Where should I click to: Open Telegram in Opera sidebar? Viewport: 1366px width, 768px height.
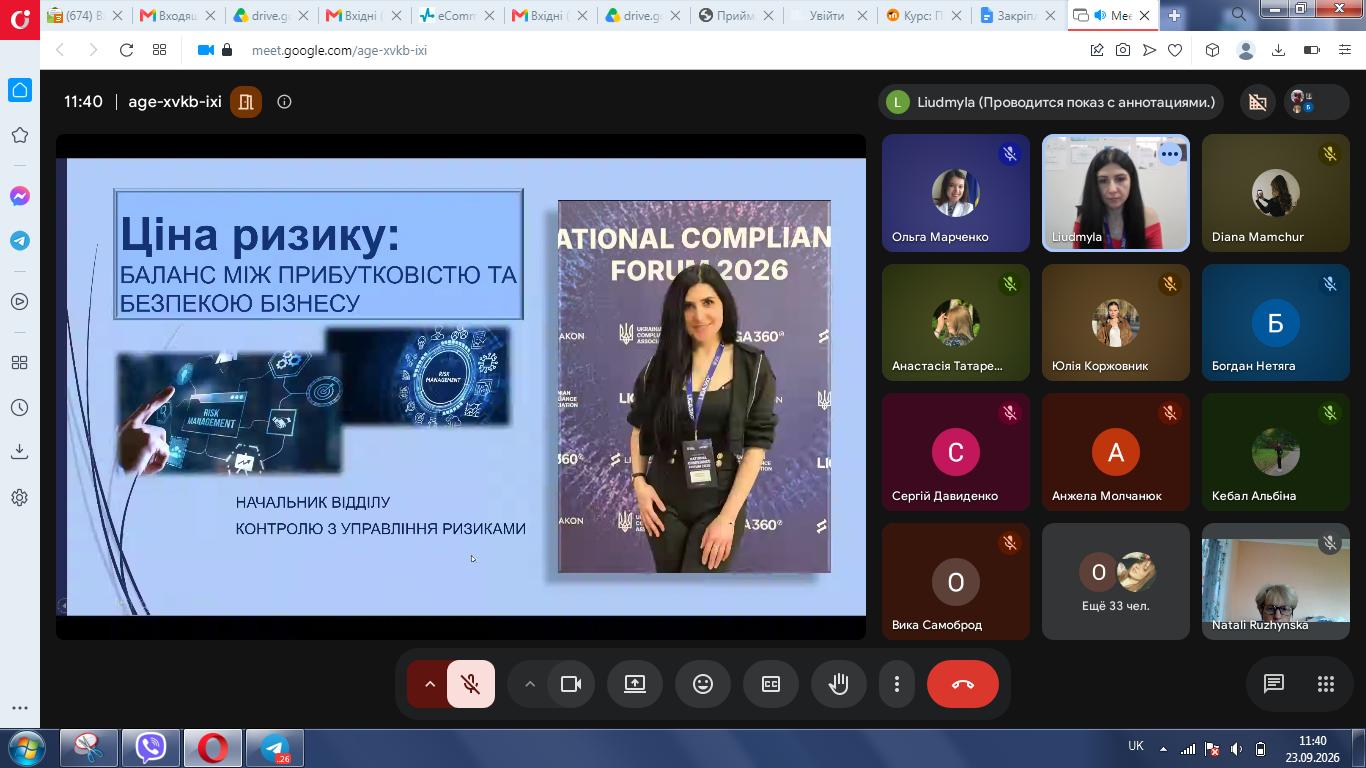(x=19, y=241)
